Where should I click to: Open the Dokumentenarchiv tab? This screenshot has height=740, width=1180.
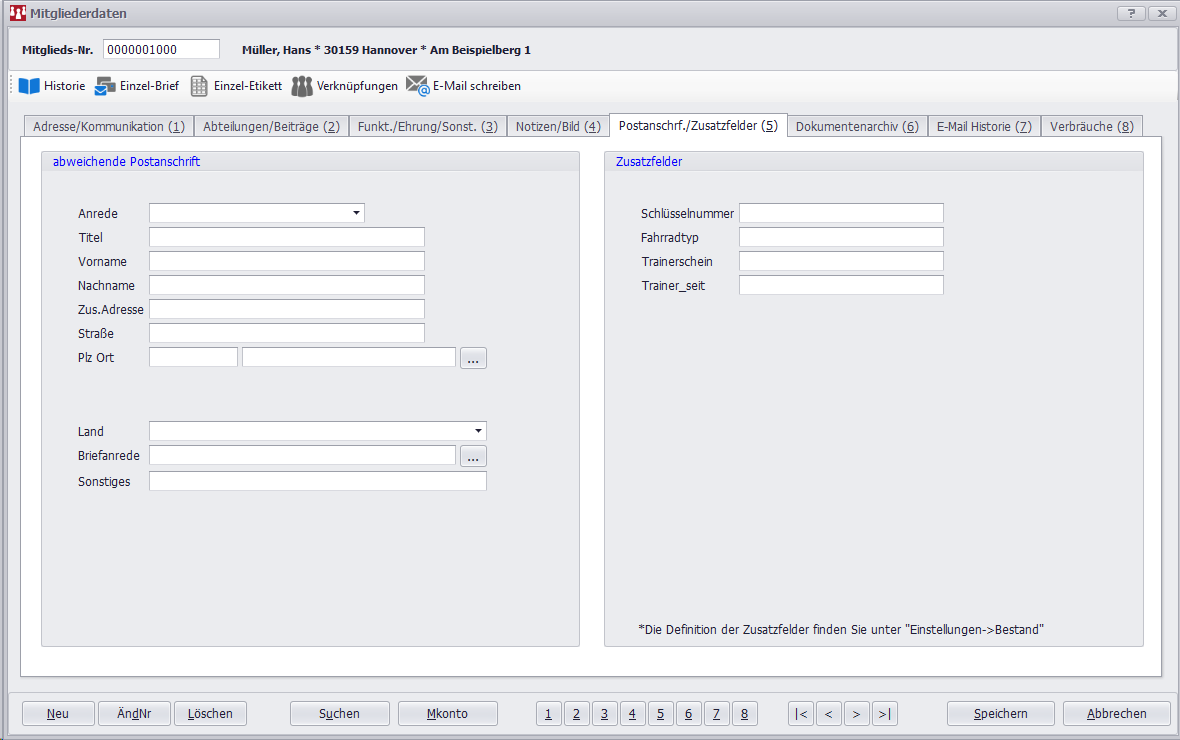point(856,127)
